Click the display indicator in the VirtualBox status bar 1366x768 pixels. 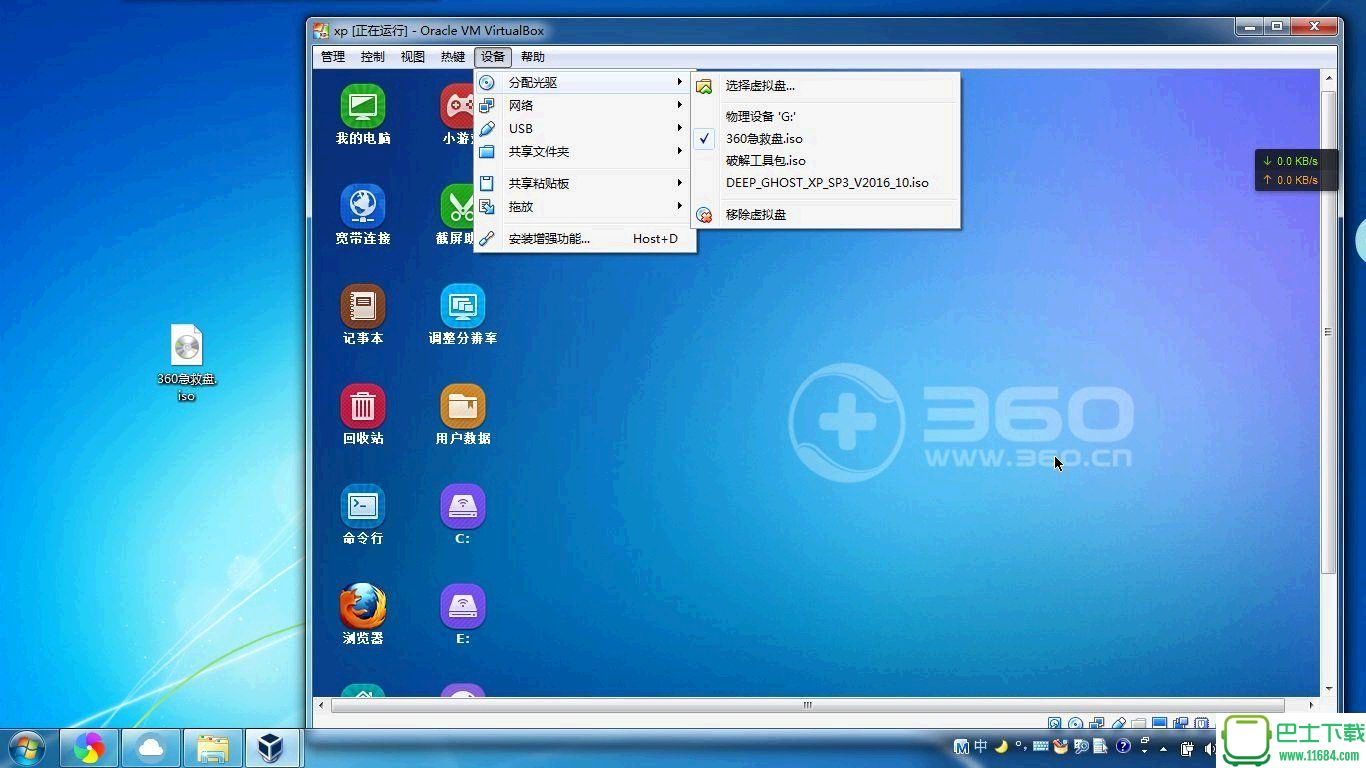(x=1160, y=722)
